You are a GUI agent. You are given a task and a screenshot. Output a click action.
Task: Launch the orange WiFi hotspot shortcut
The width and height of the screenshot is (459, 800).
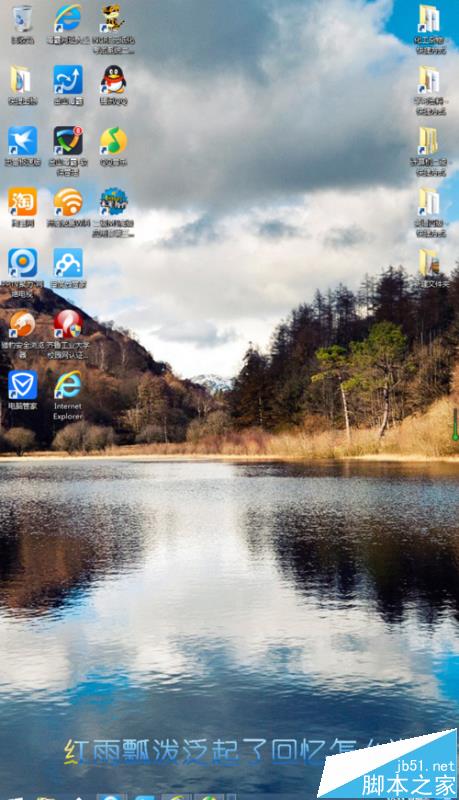tap(68, 204)
